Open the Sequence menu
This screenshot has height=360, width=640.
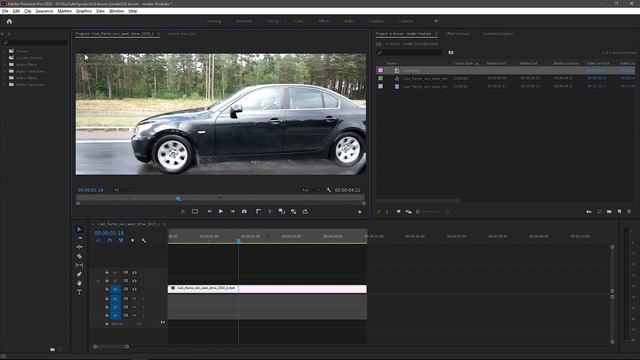(44, 11)
